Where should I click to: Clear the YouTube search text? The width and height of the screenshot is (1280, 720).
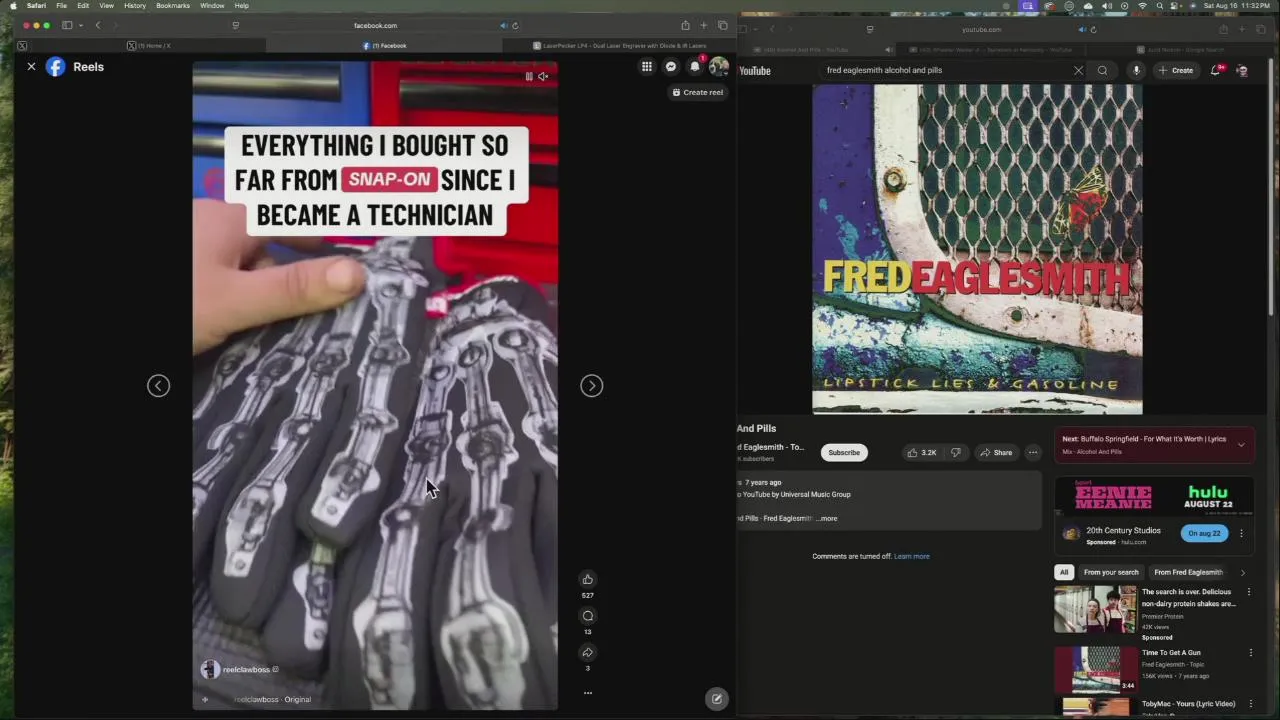tap(1078, 71)
